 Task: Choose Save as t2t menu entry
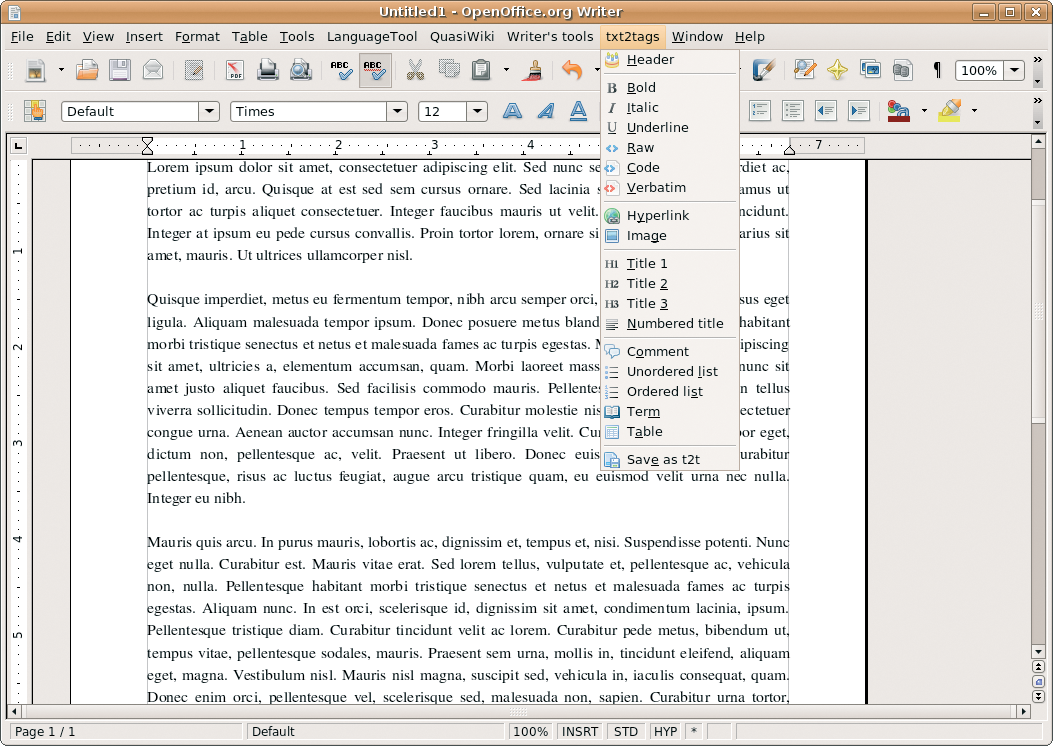670,460
